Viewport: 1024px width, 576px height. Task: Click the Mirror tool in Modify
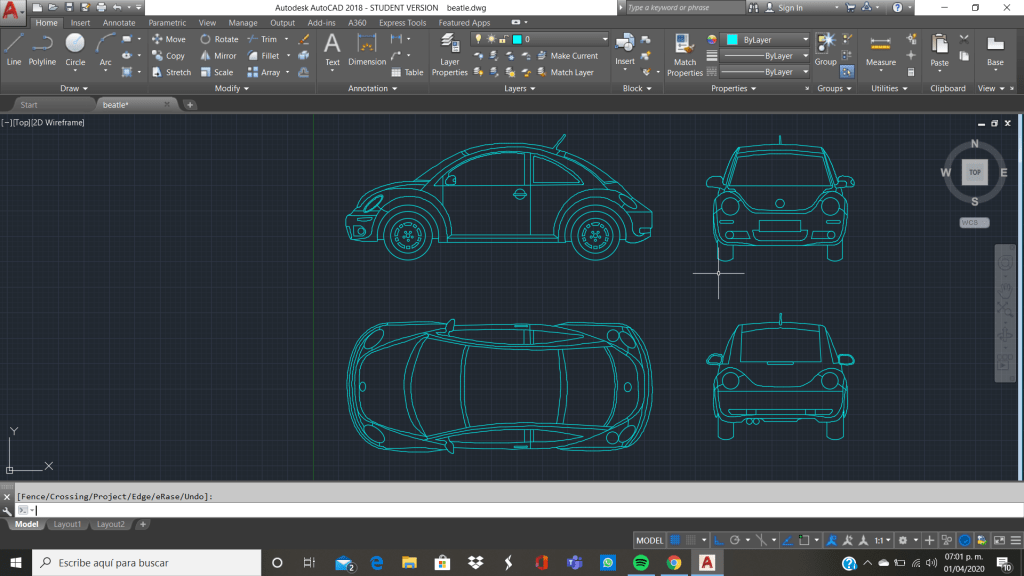217,56
